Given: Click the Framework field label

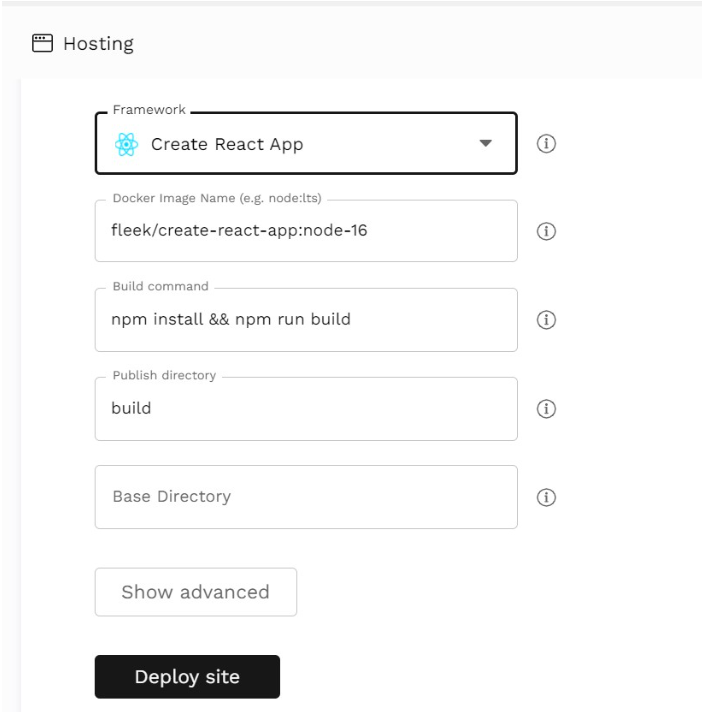Looking at the screenshot, I should [x=149, y=109].
